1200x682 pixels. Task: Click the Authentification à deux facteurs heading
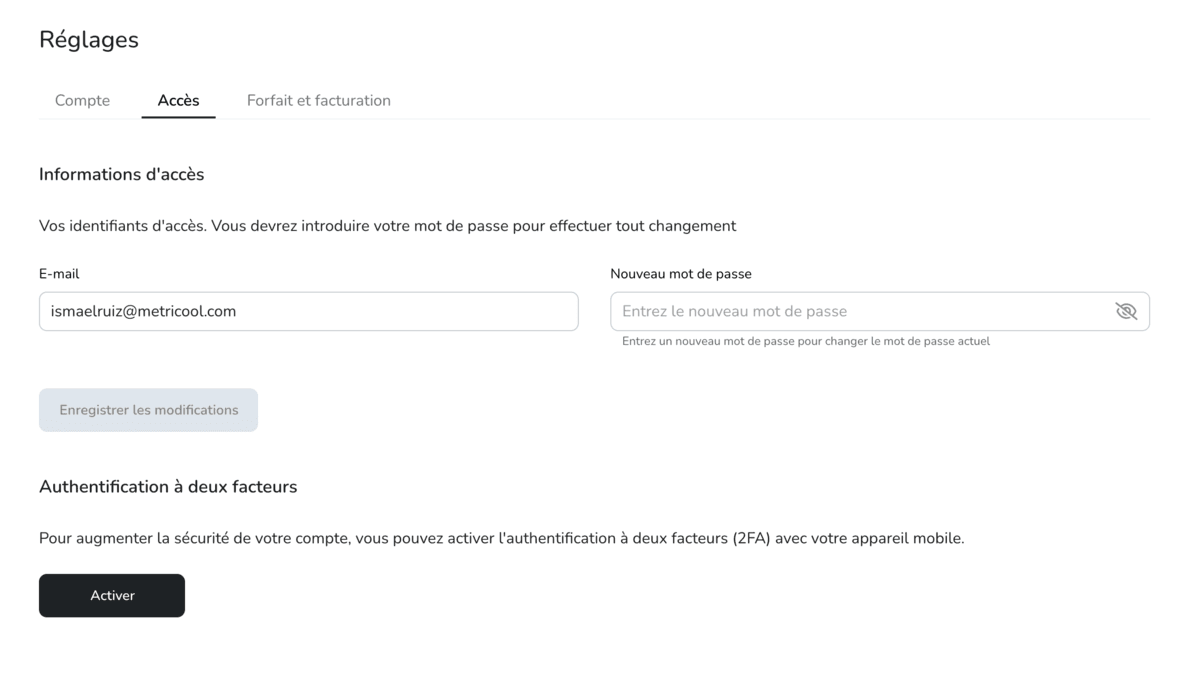coord(168,486)
